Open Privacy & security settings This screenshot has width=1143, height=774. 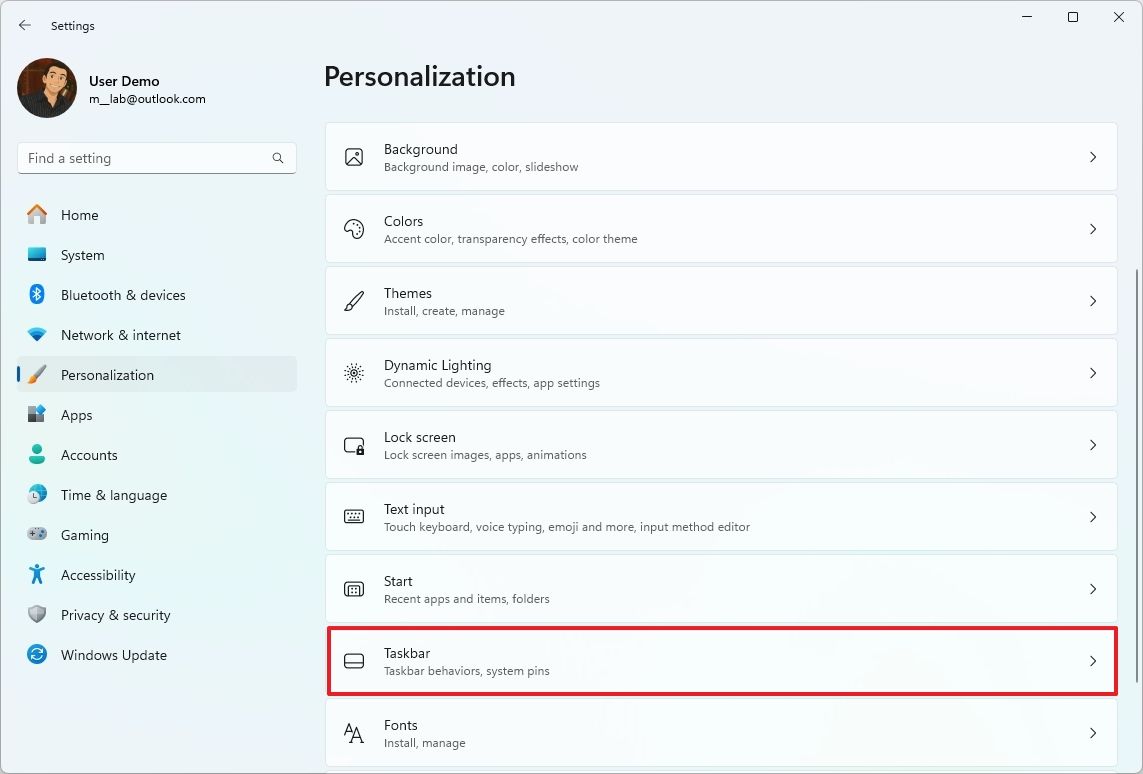coord(115,615)
